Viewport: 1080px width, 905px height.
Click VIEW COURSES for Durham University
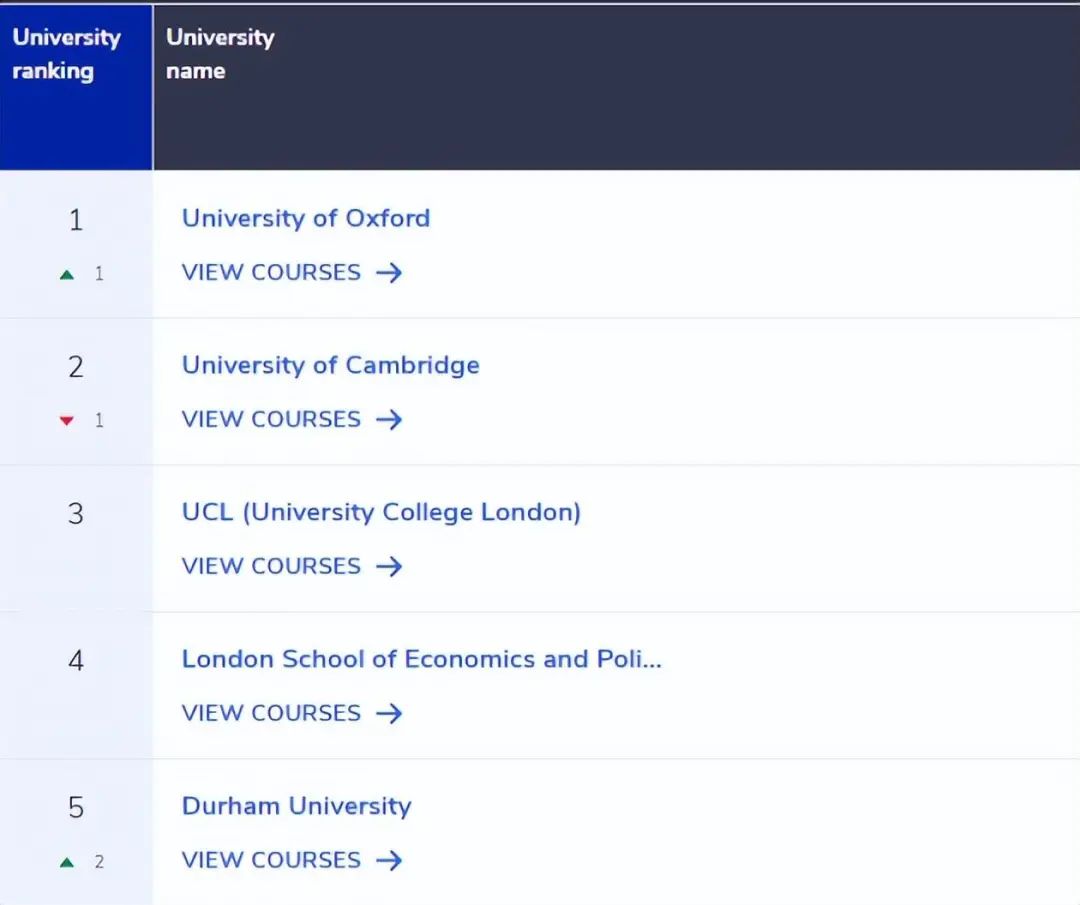tap(271, 860)
